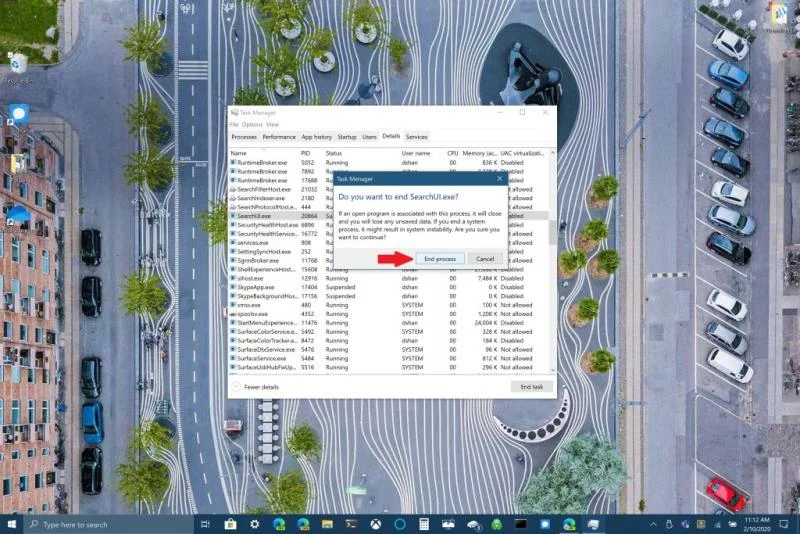This screenshot has width=800, height=534.
Task: Click End task in Task Manager
Action: [531, 387]
